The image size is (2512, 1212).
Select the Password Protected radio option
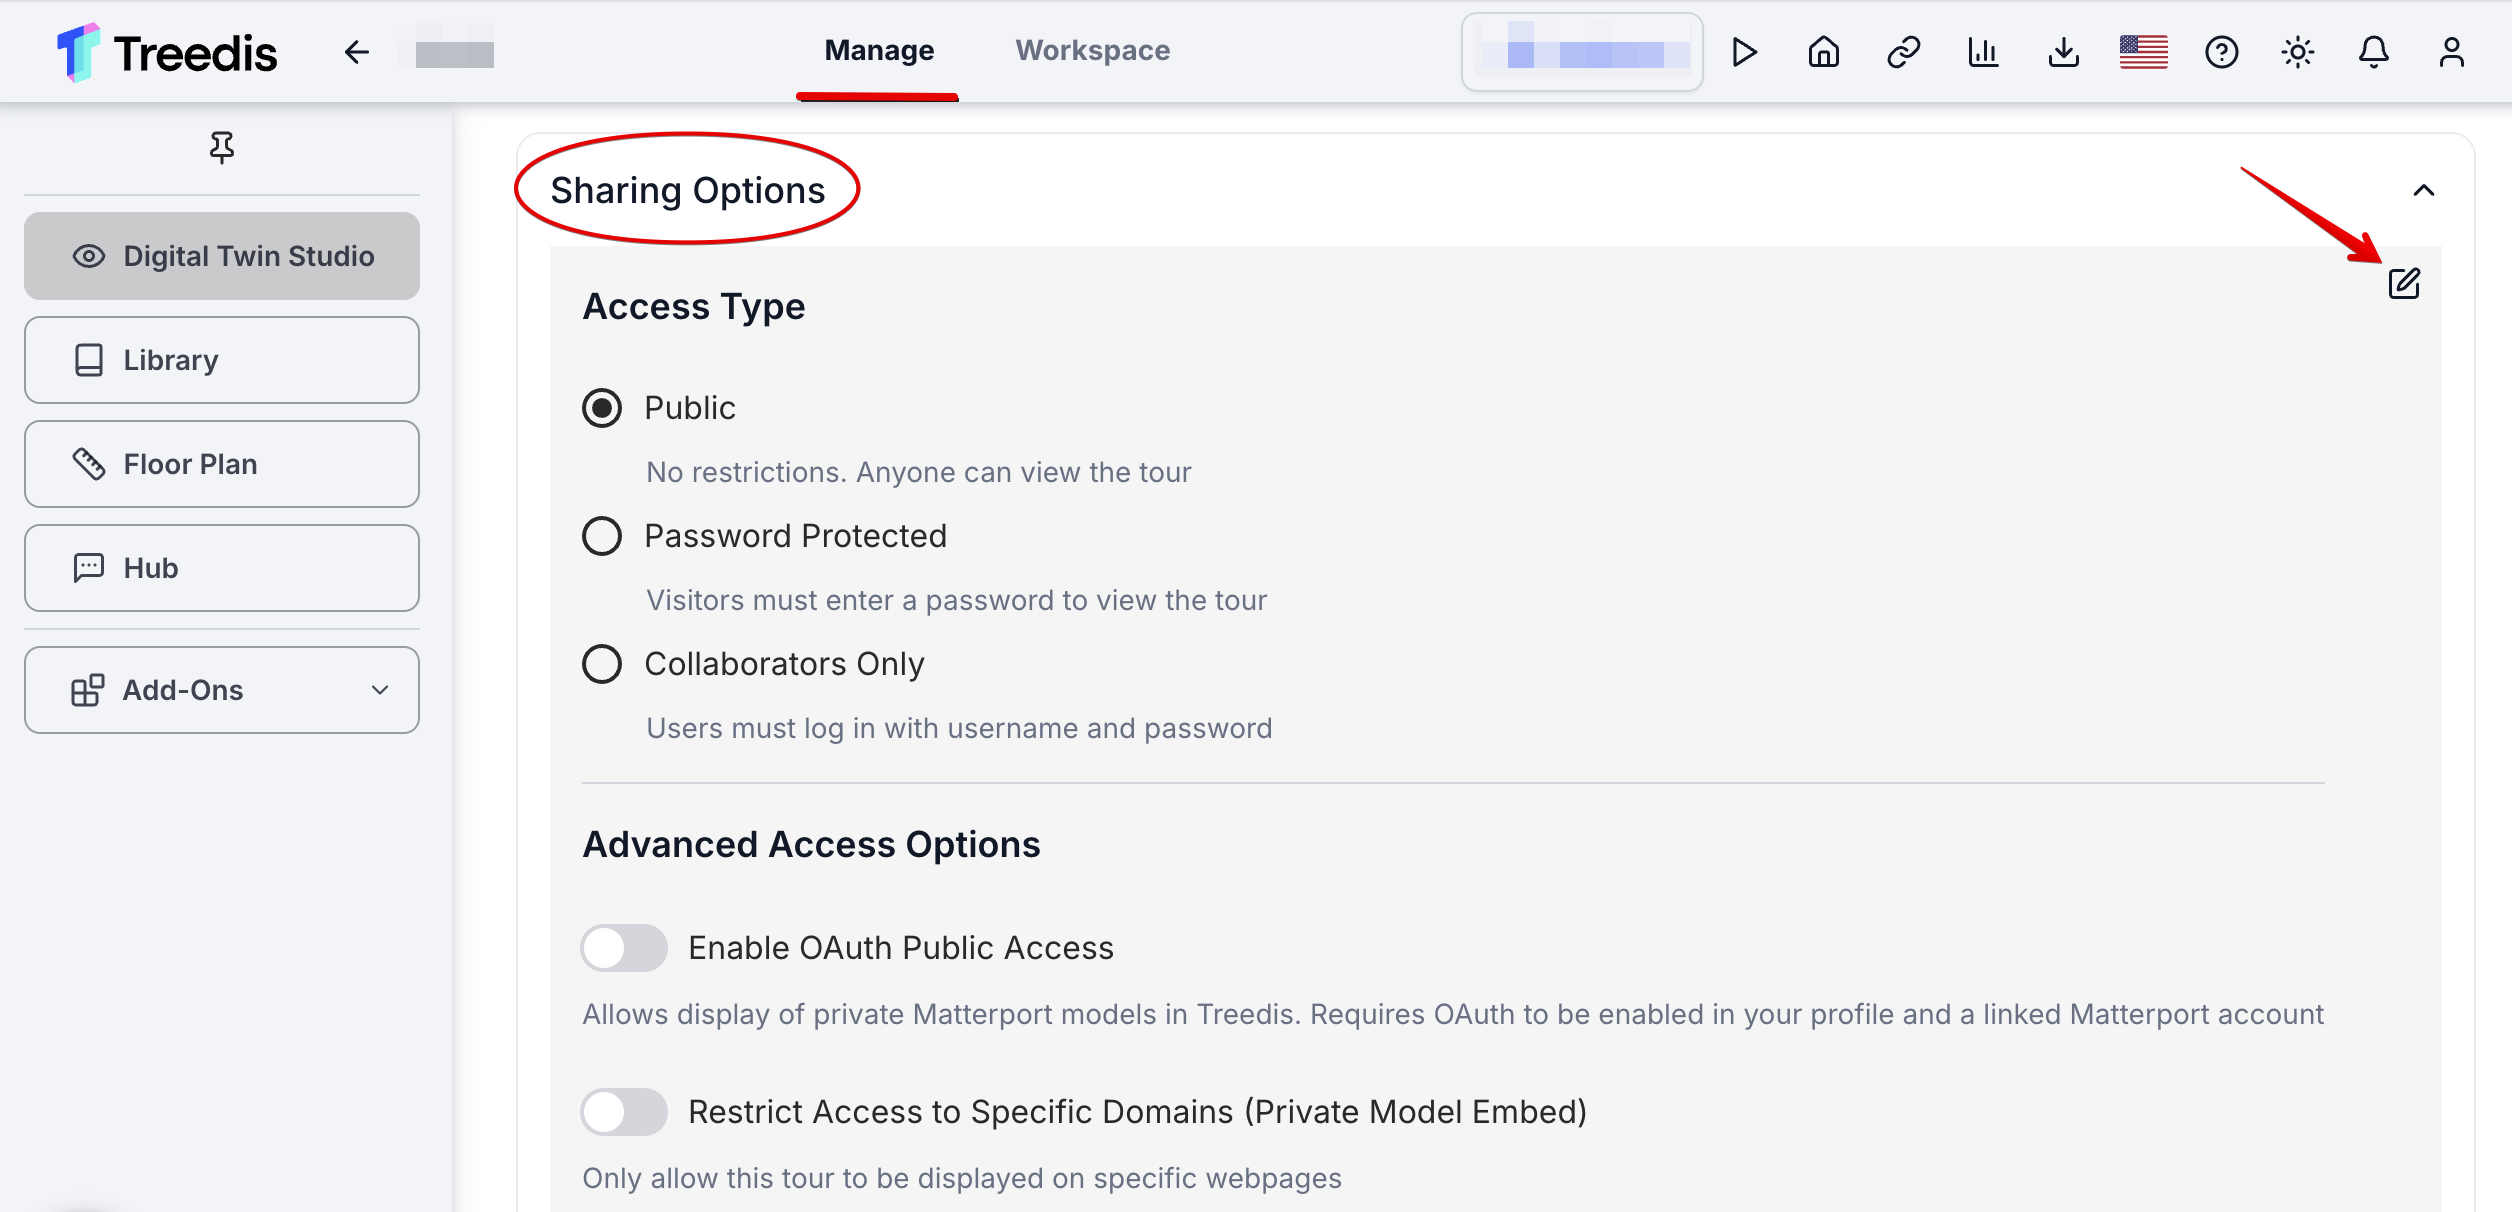(x=602, y=536)
